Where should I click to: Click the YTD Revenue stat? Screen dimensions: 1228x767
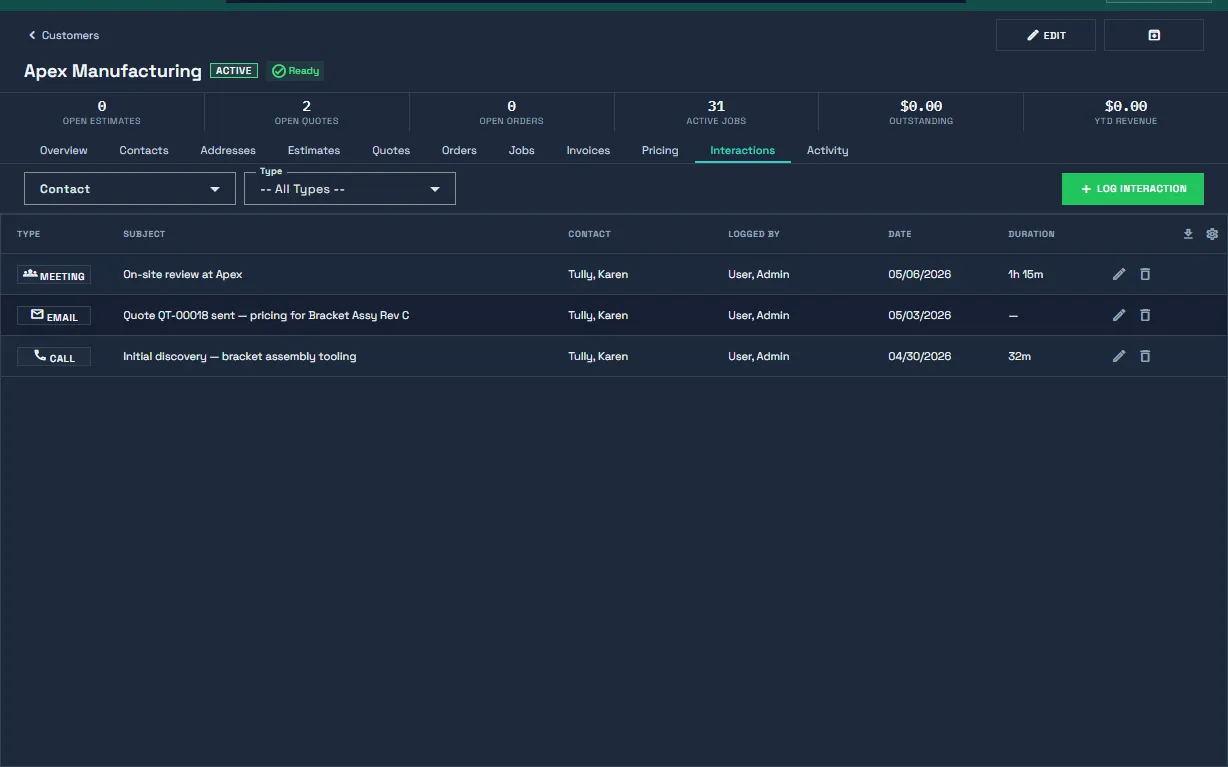[x=1126, y=112]
